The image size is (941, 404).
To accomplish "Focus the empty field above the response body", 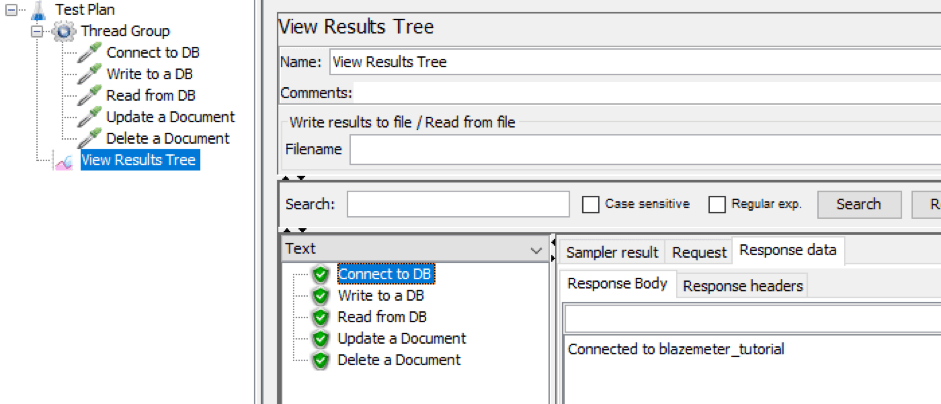I will click(x=753, y=319).
